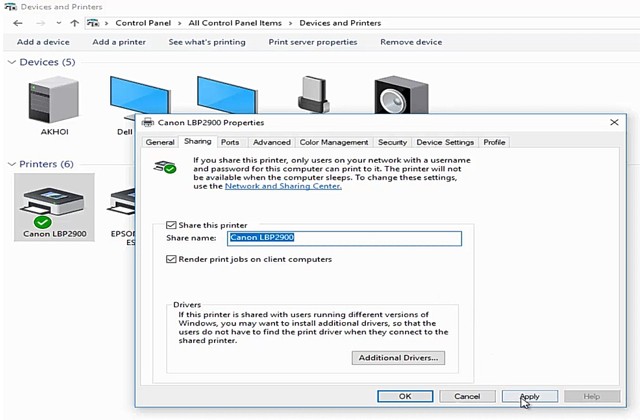Expand chevron after Control Panel breadcrumb

point(180,23)
